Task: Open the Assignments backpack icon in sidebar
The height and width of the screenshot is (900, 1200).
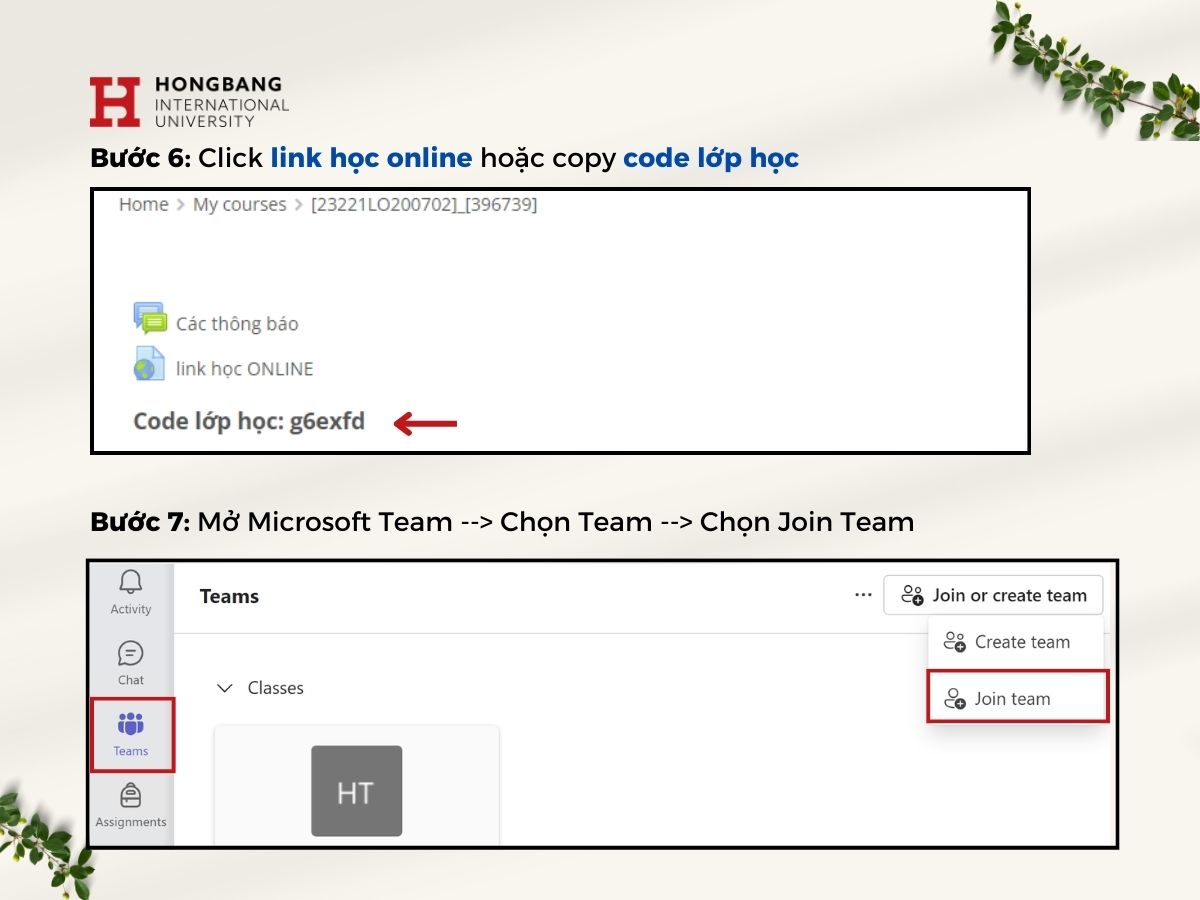Action: [x=130, y=796]
